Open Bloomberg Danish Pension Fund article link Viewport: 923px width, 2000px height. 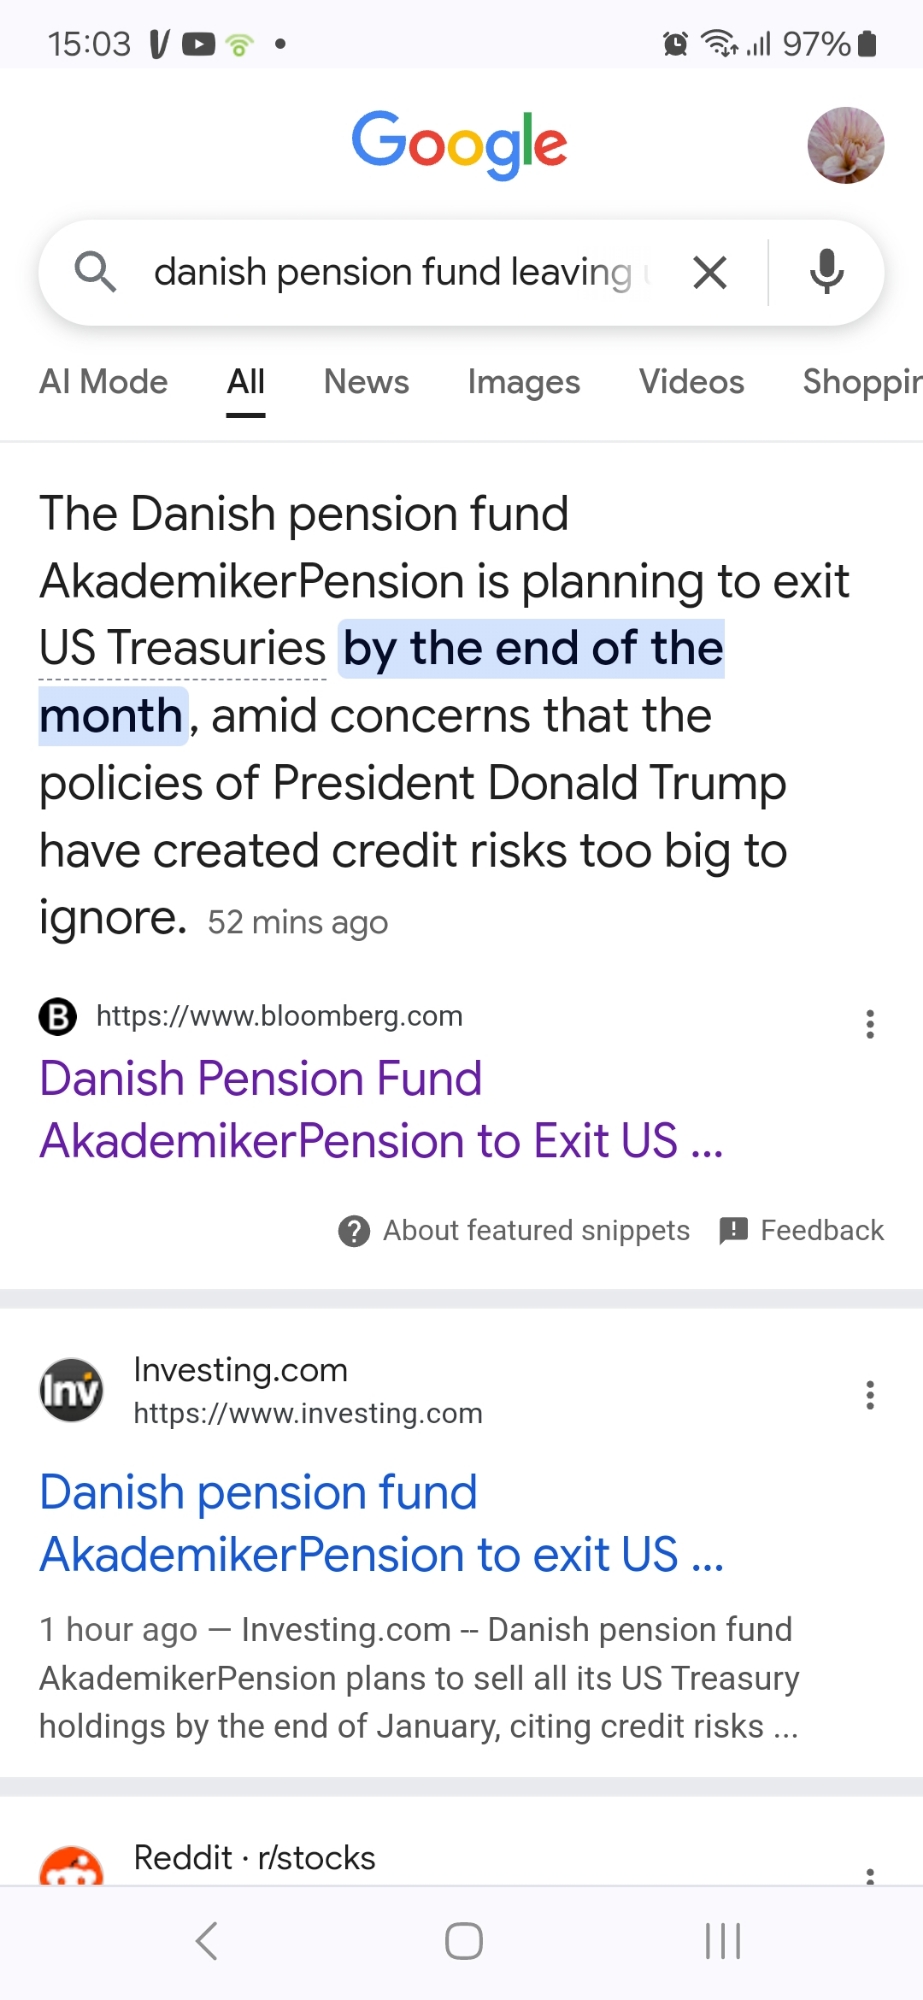point(380,1110)
